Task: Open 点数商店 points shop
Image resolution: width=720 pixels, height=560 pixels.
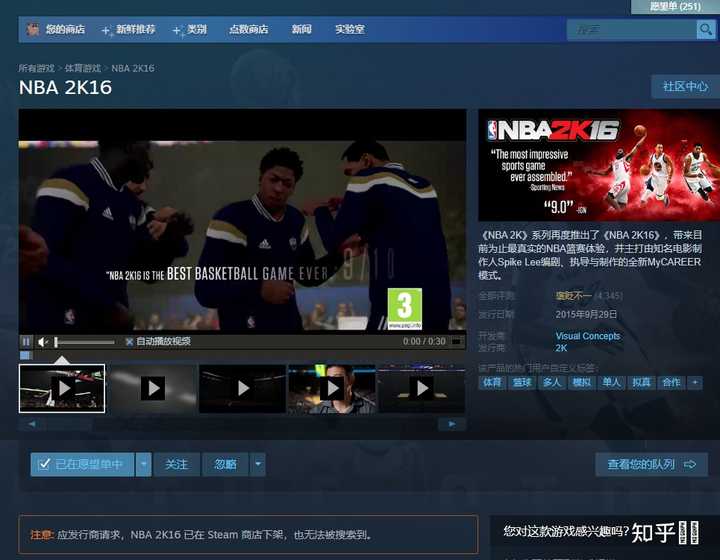Action: pyautogui.click(x=248, y=30)
